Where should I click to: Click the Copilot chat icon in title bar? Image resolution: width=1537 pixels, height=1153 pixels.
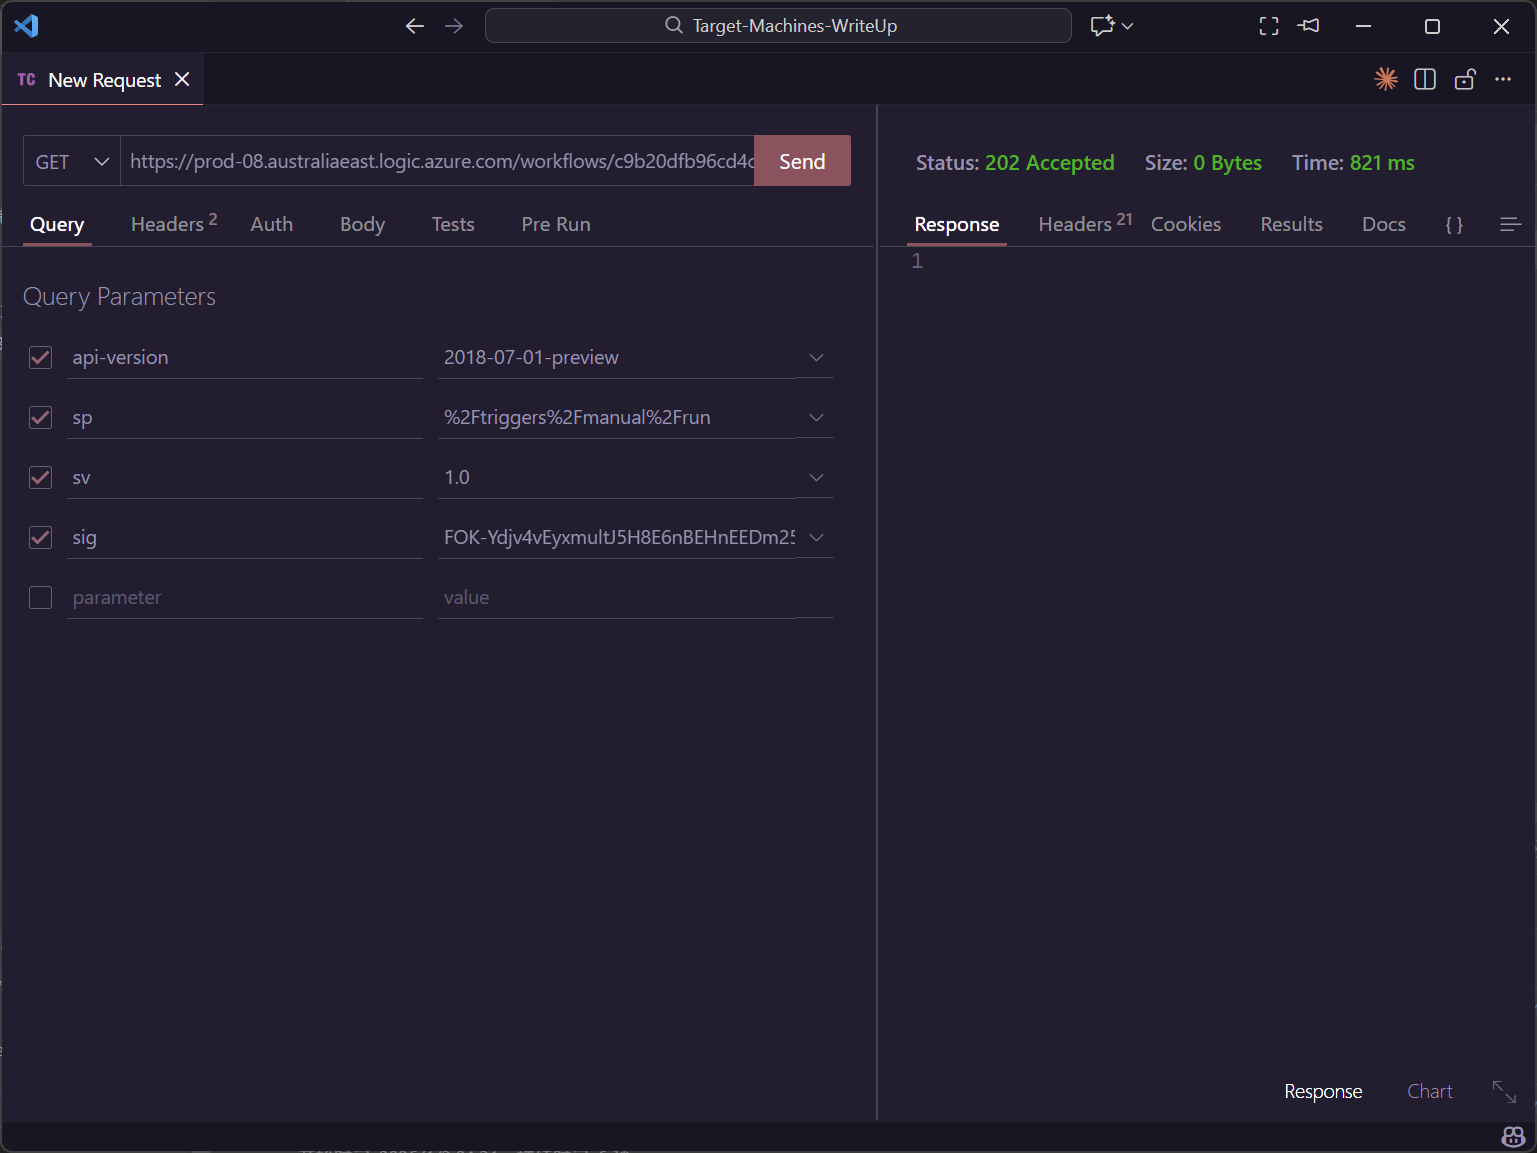[x=1102, y=26]
